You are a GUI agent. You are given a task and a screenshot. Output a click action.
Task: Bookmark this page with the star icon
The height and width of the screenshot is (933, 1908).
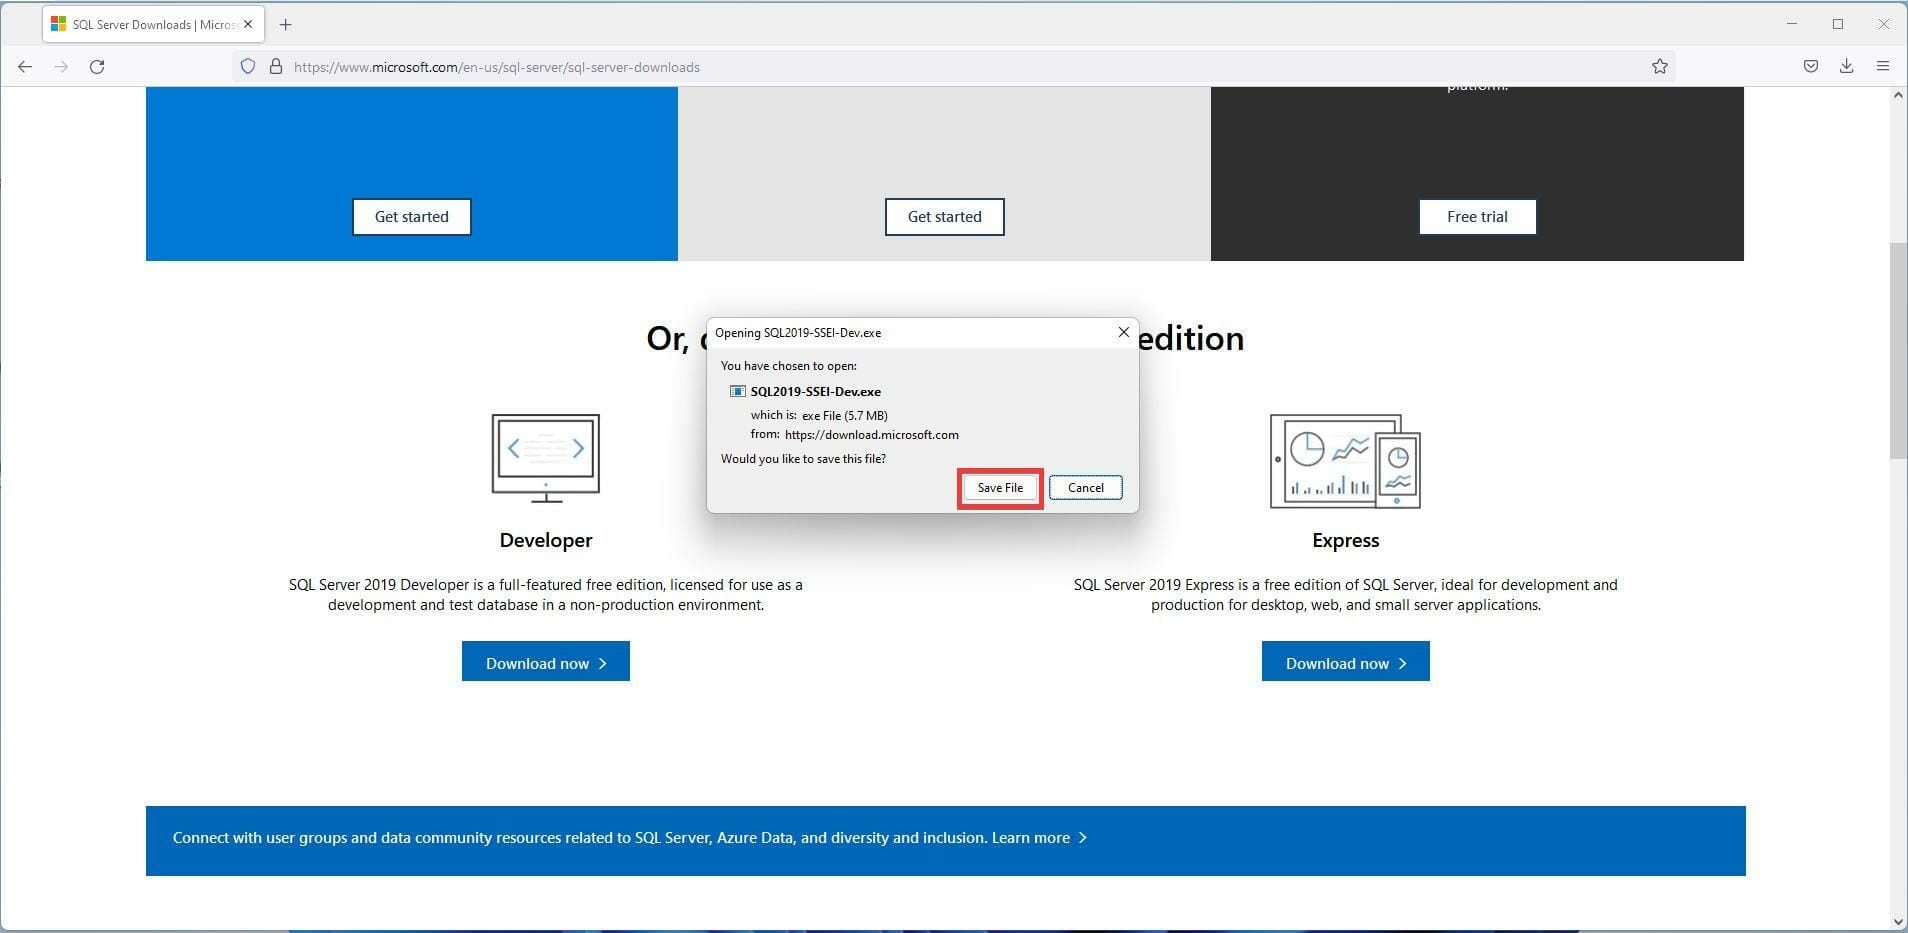(x=1659, y=66)
